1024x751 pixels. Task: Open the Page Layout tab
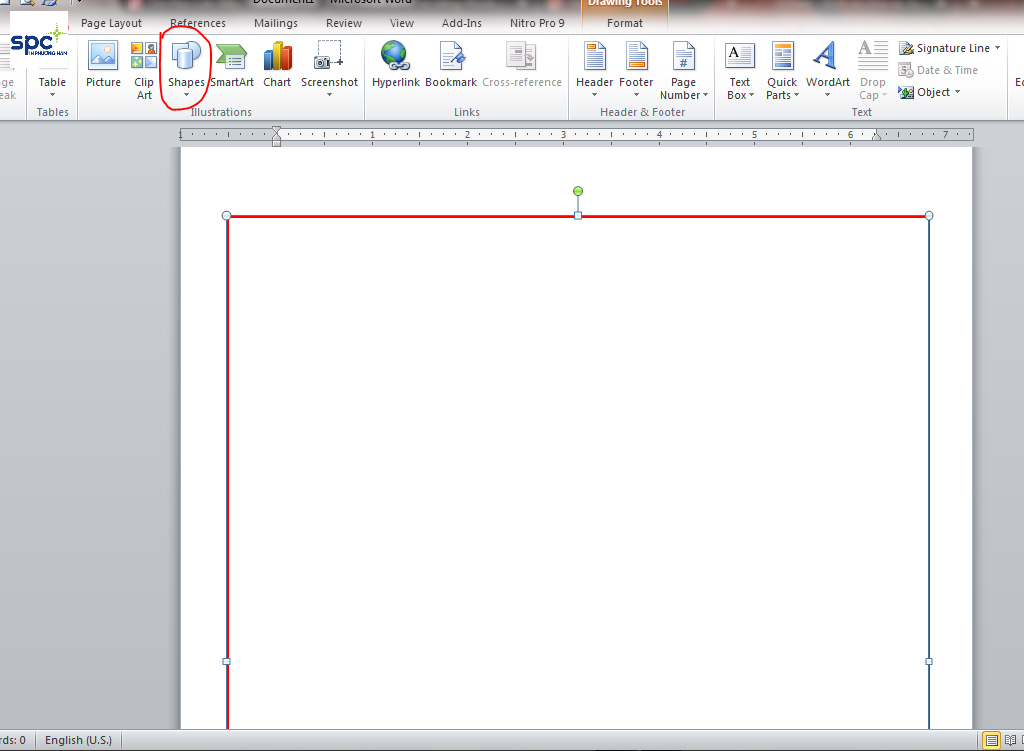[x=111, y=23]
